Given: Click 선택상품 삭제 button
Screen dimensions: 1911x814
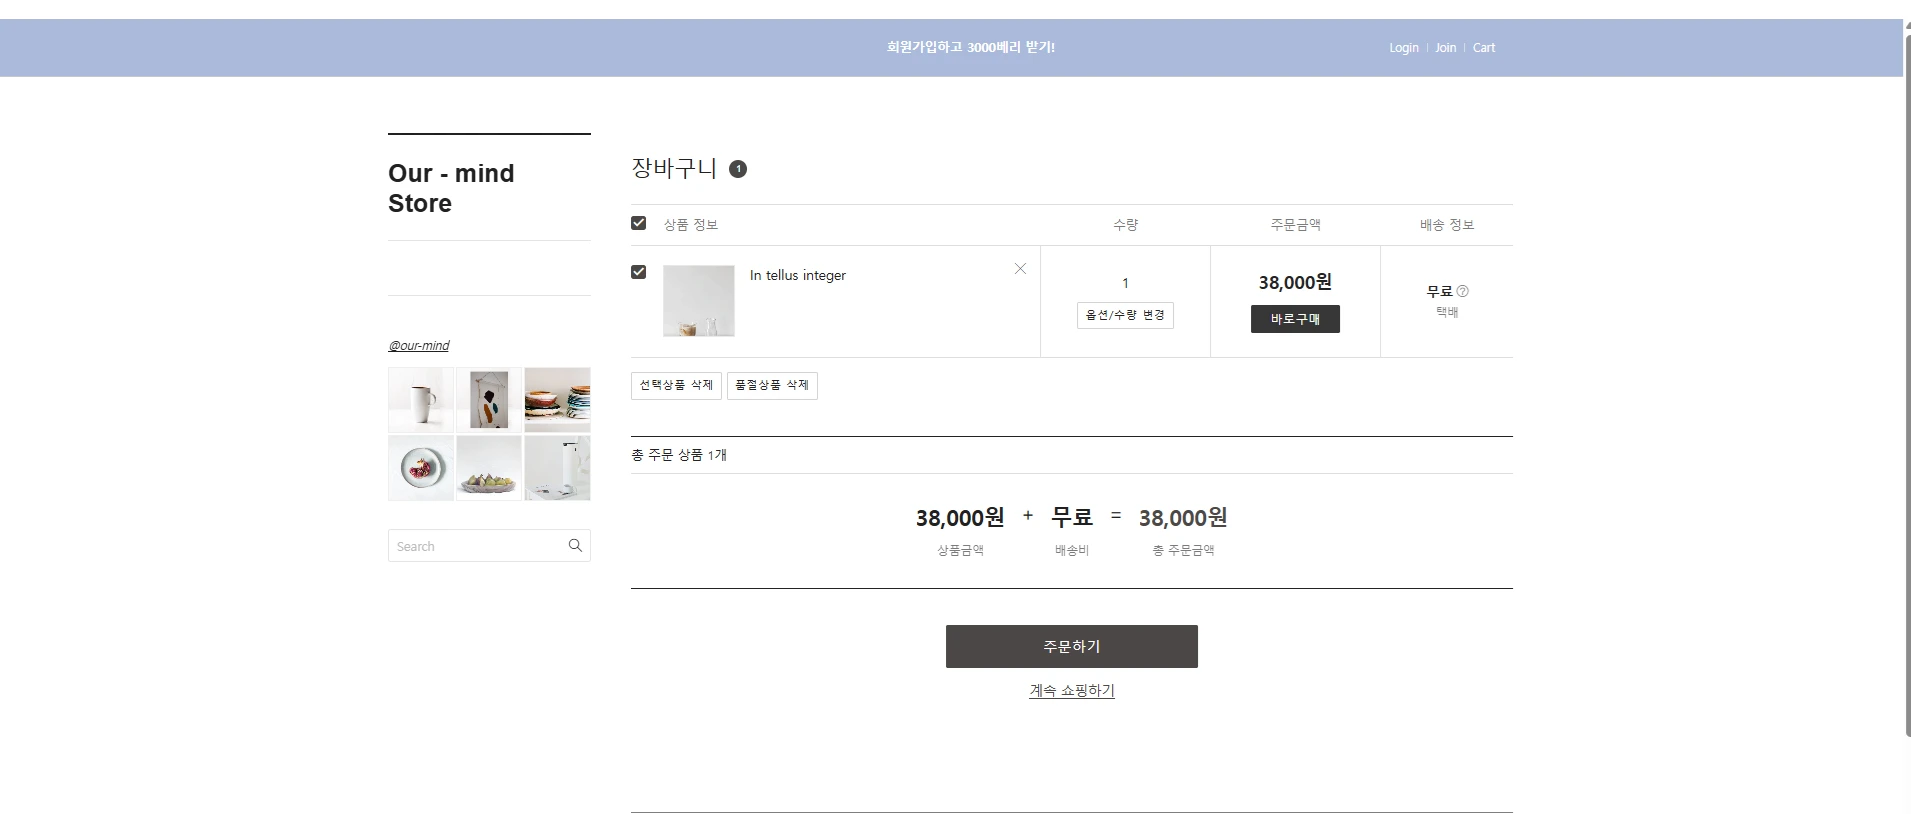Looking at the screenshot, I should coord(676,386).
